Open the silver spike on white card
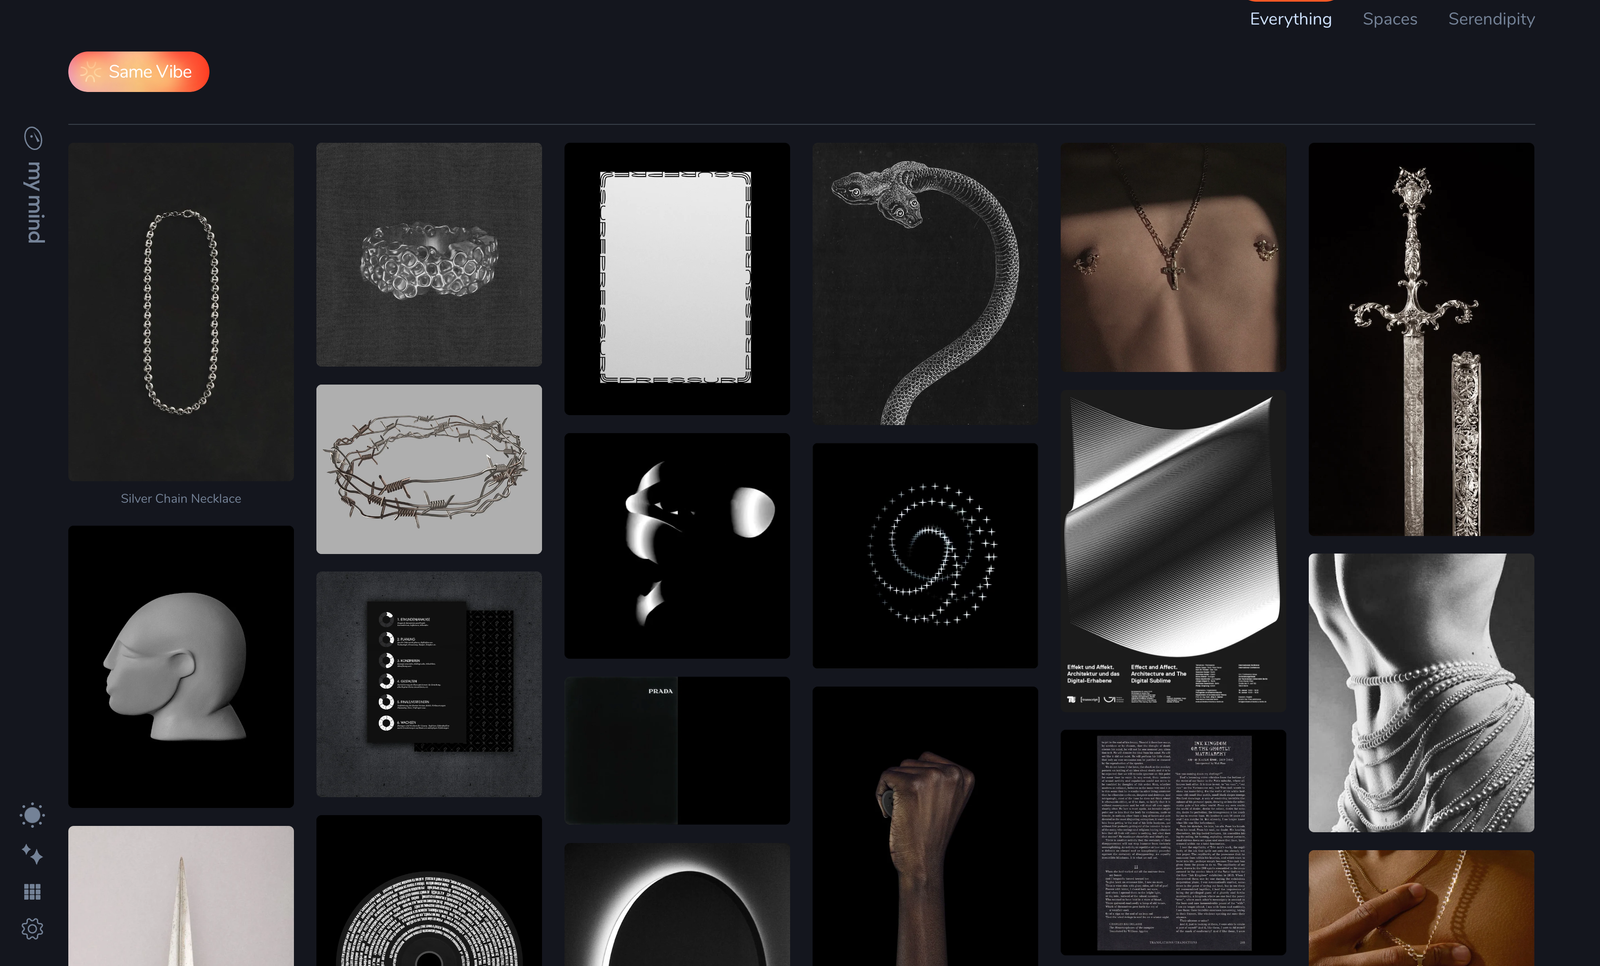1600x966 pixels. pyautogui.click(x=181, y=896)
